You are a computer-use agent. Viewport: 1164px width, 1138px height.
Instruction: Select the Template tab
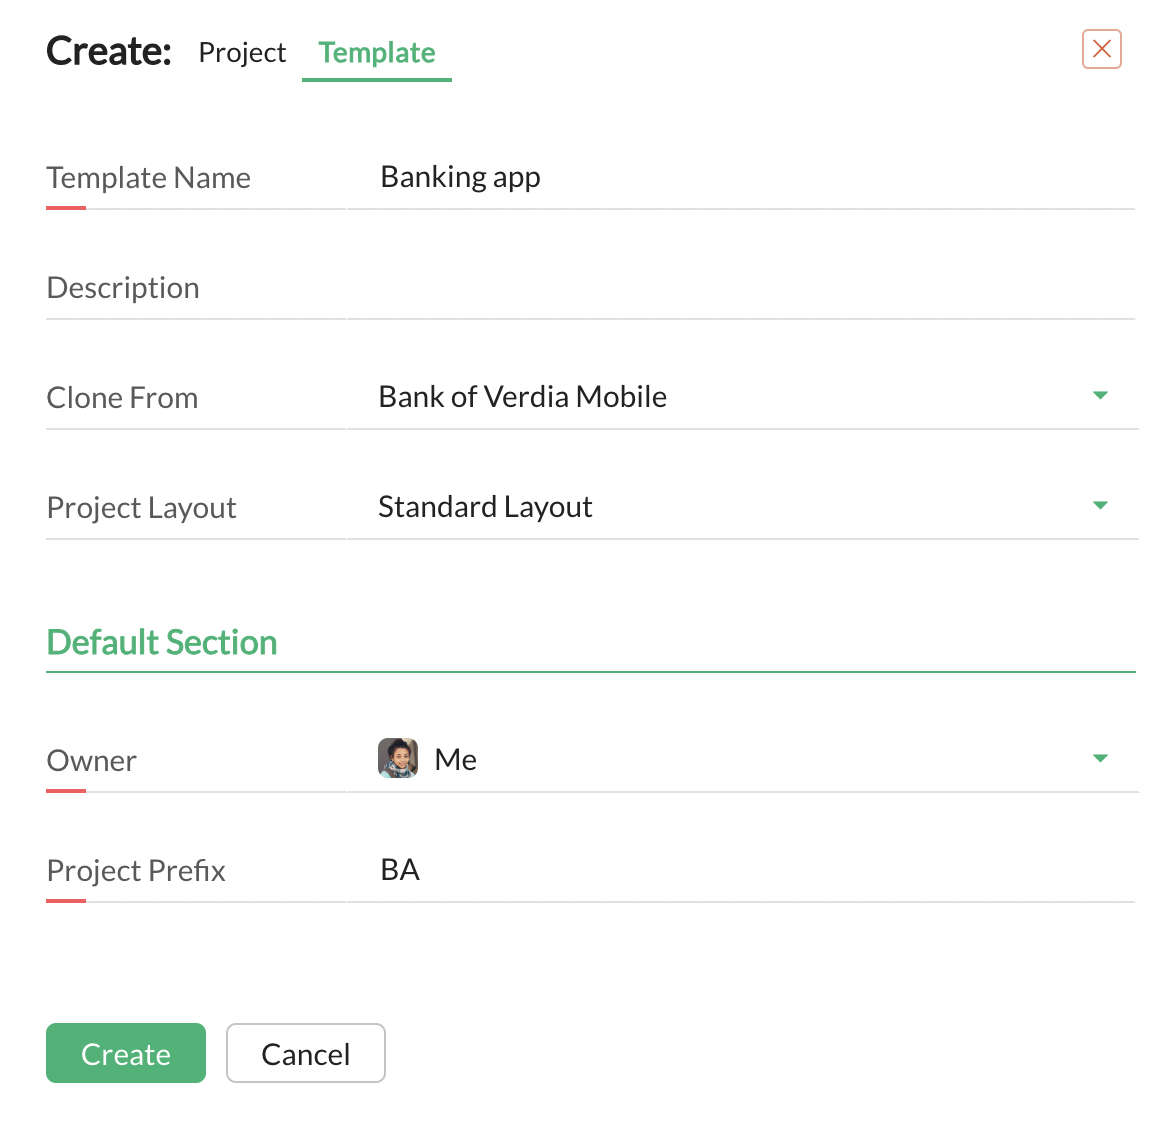tap(377, 52)
